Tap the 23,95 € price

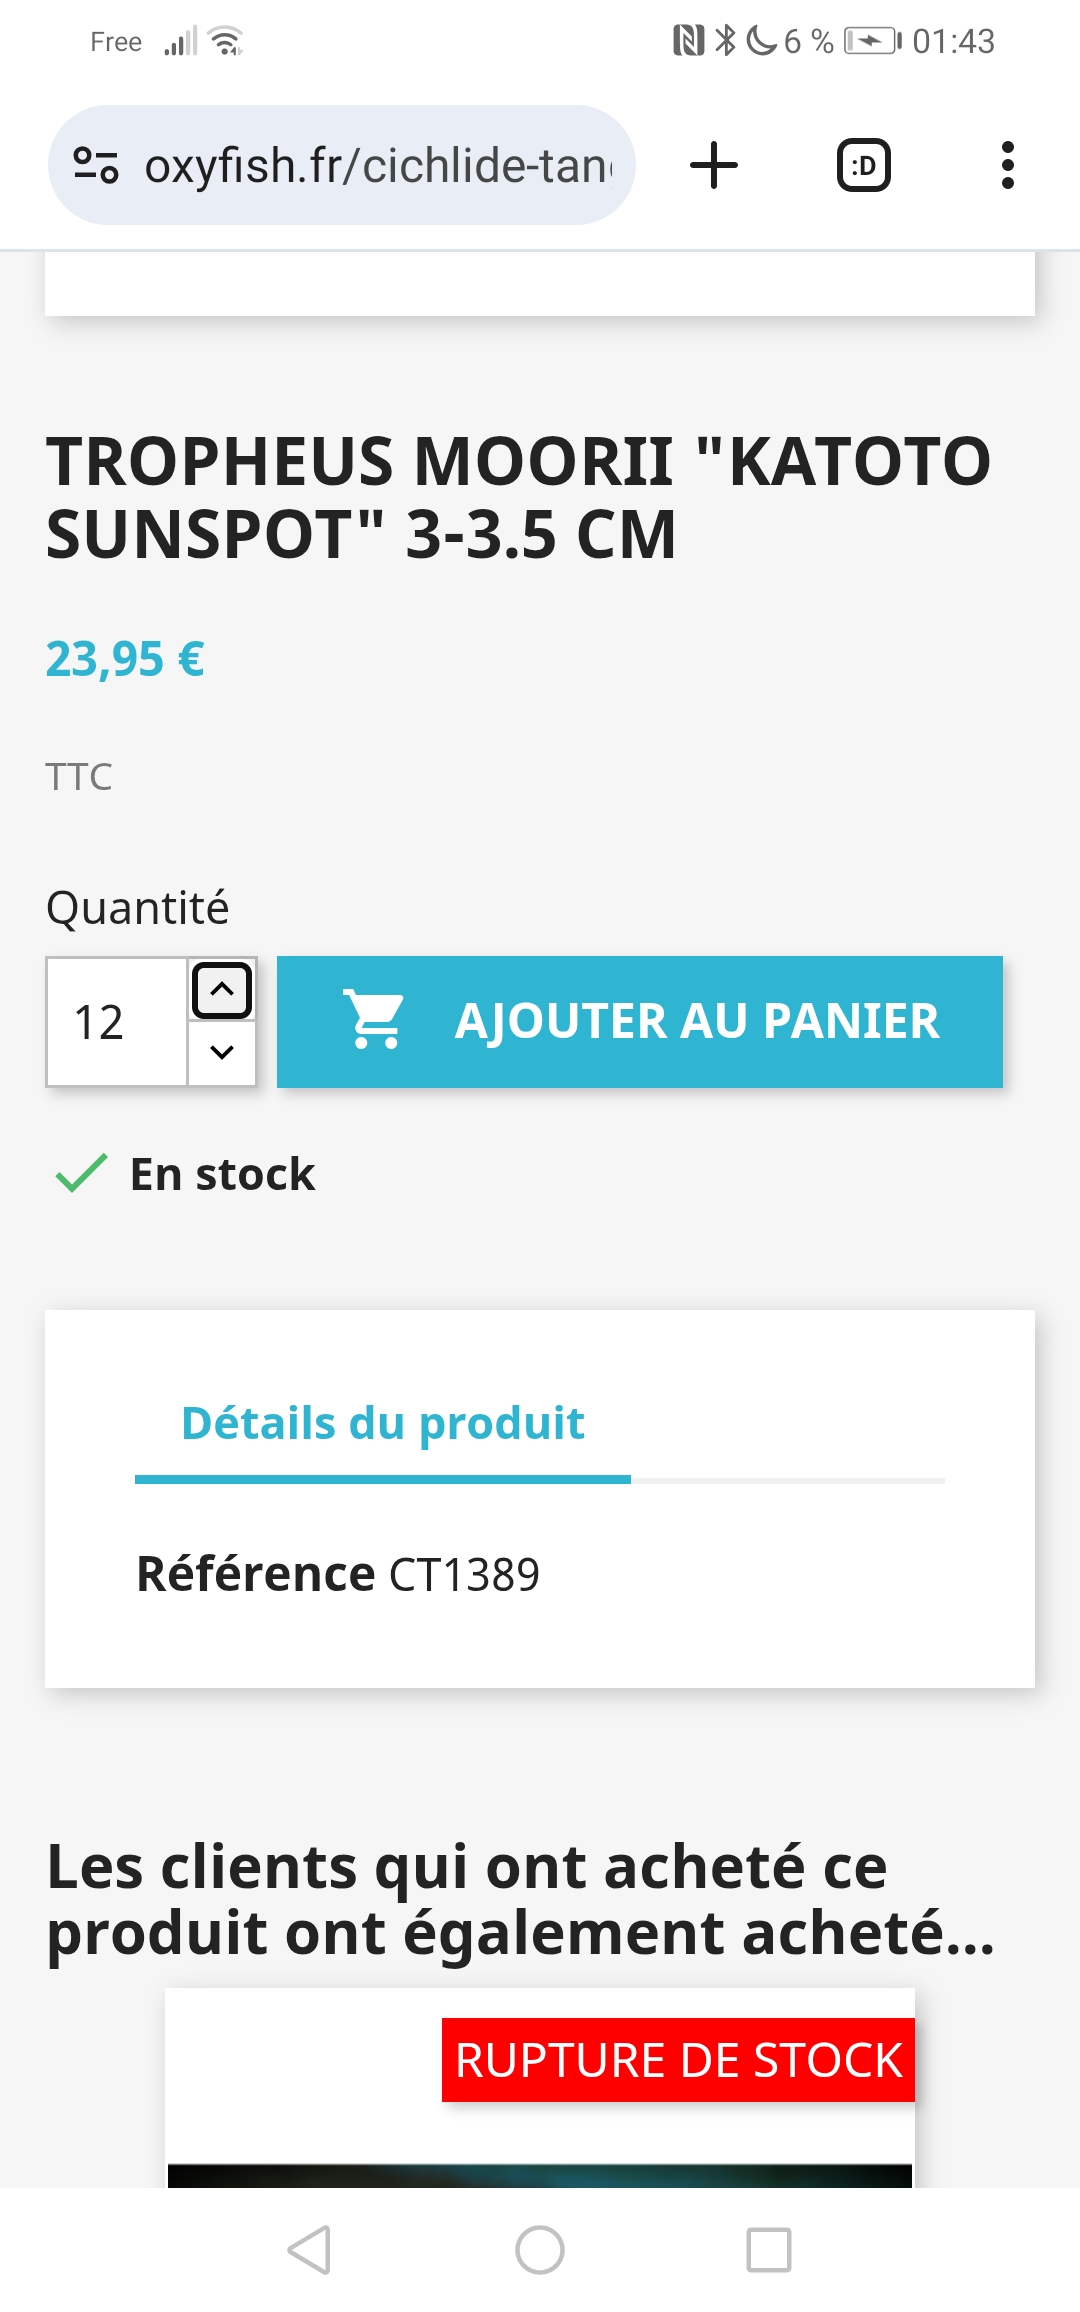(x=125, y=659)
